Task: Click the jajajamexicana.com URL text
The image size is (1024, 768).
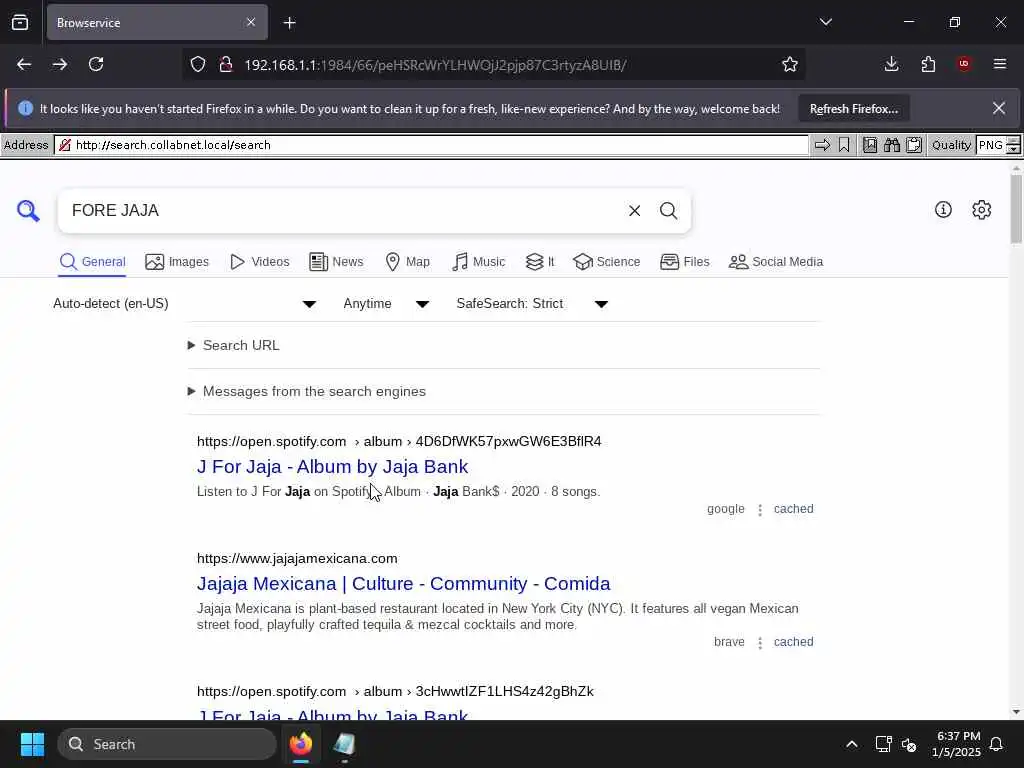Action: pos(297,558)
